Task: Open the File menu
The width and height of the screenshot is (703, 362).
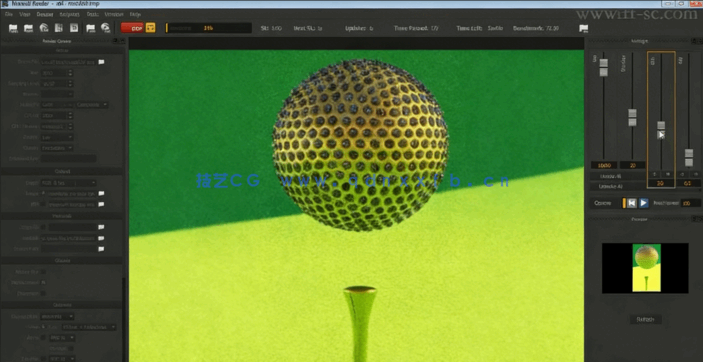Action: (9, 14)
